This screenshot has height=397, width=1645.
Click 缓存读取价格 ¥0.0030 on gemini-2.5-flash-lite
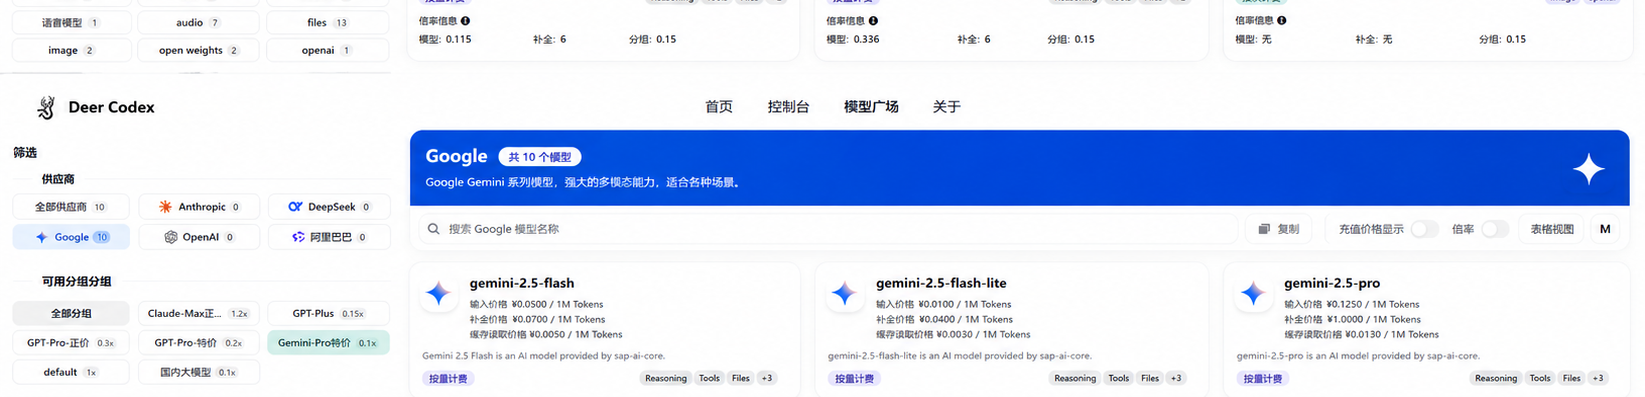tap(953, 334)
